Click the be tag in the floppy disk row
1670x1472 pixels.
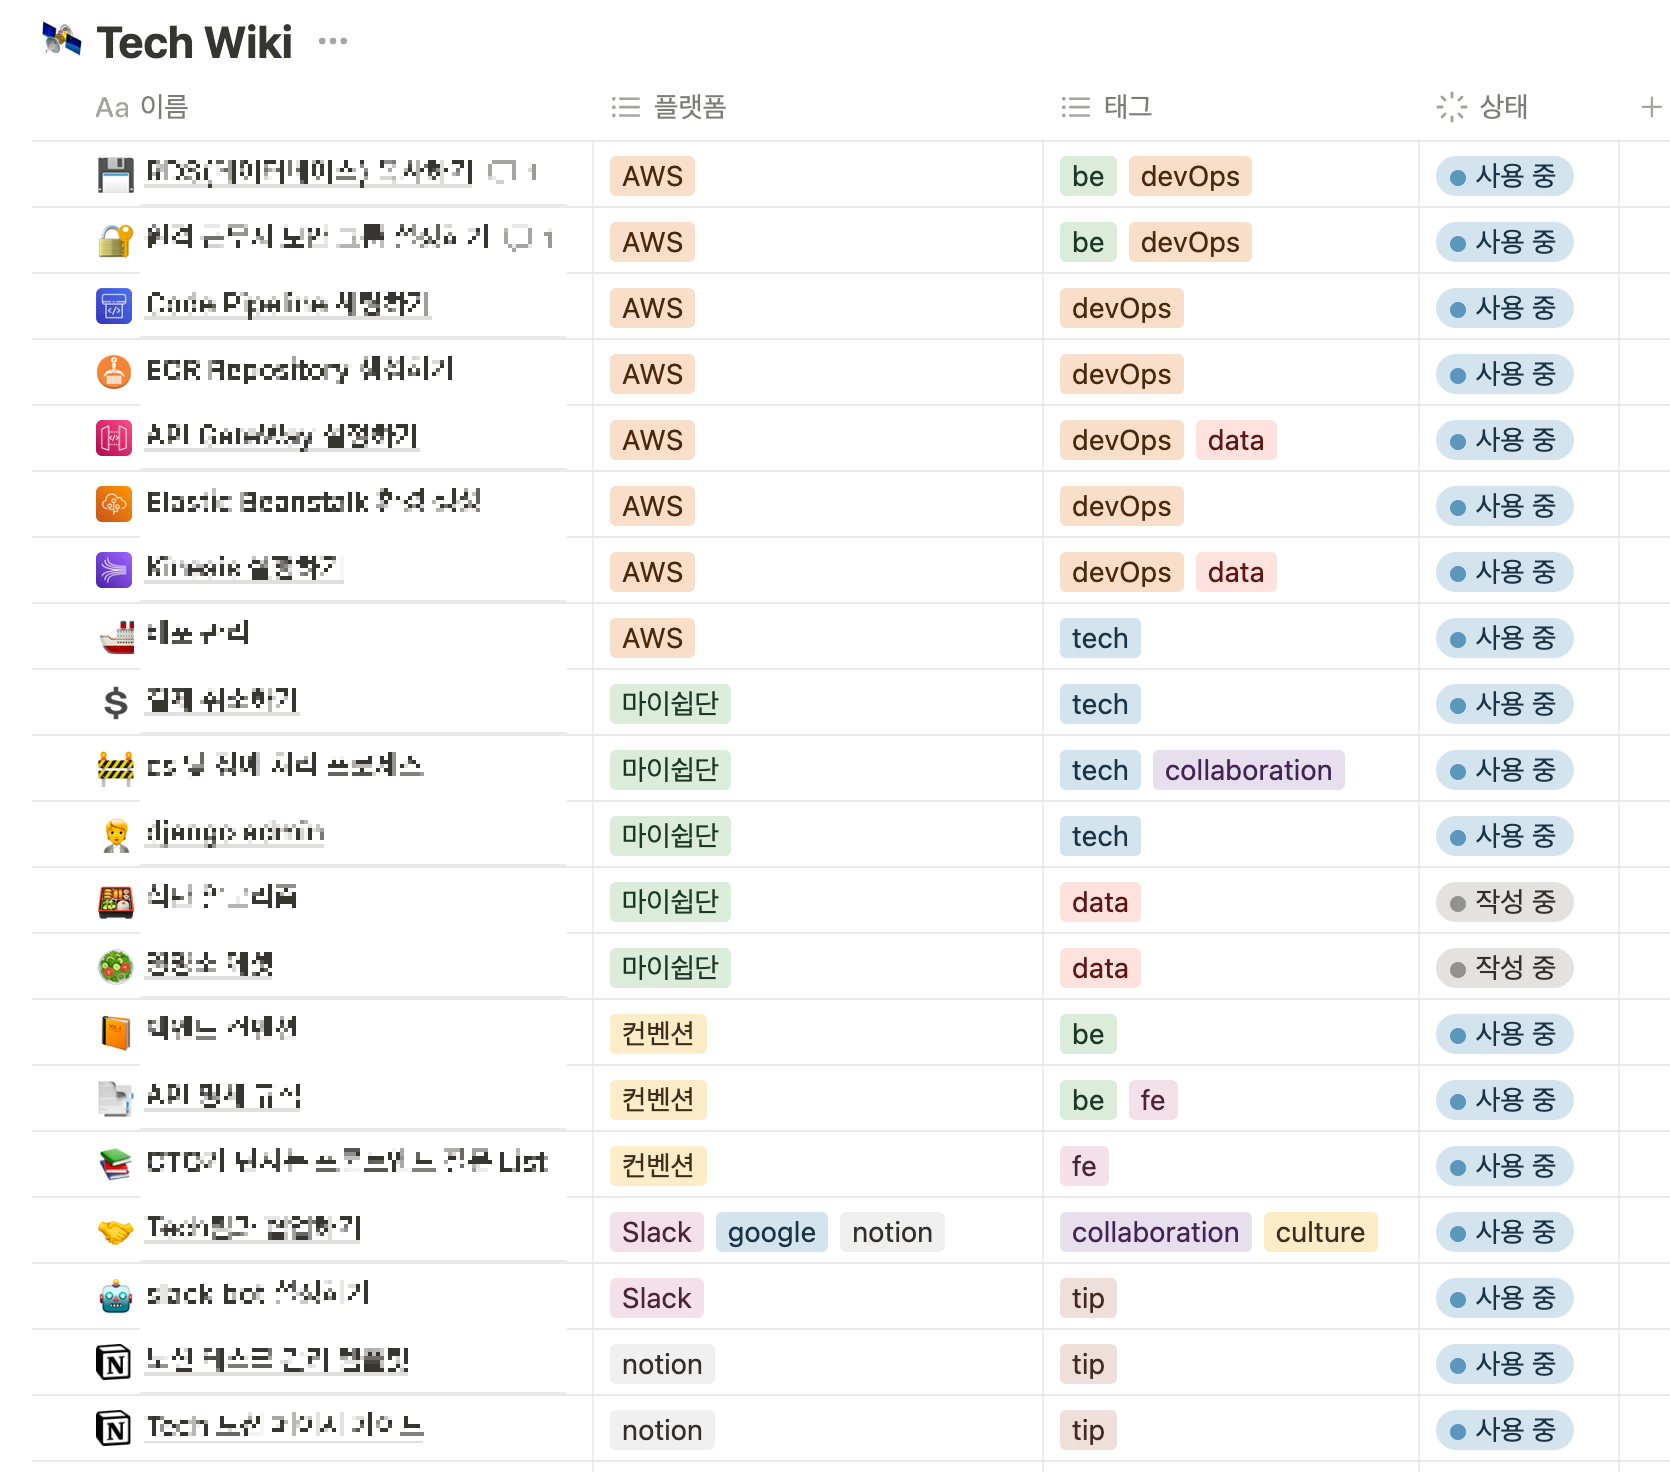(1088, 176)
